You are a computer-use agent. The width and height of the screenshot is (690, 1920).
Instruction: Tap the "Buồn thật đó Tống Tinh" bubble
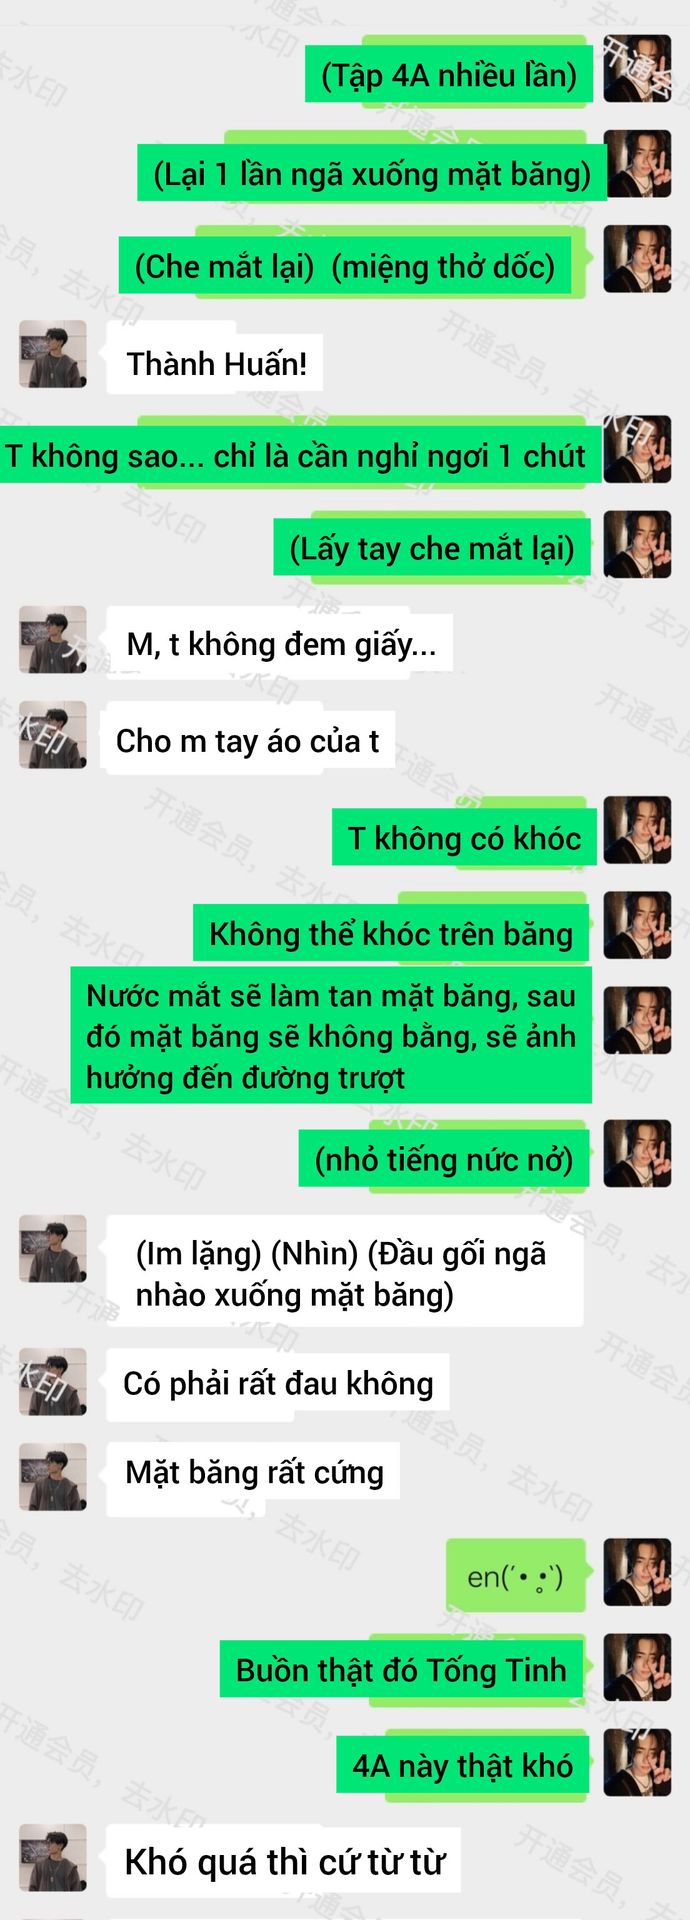401,1669
